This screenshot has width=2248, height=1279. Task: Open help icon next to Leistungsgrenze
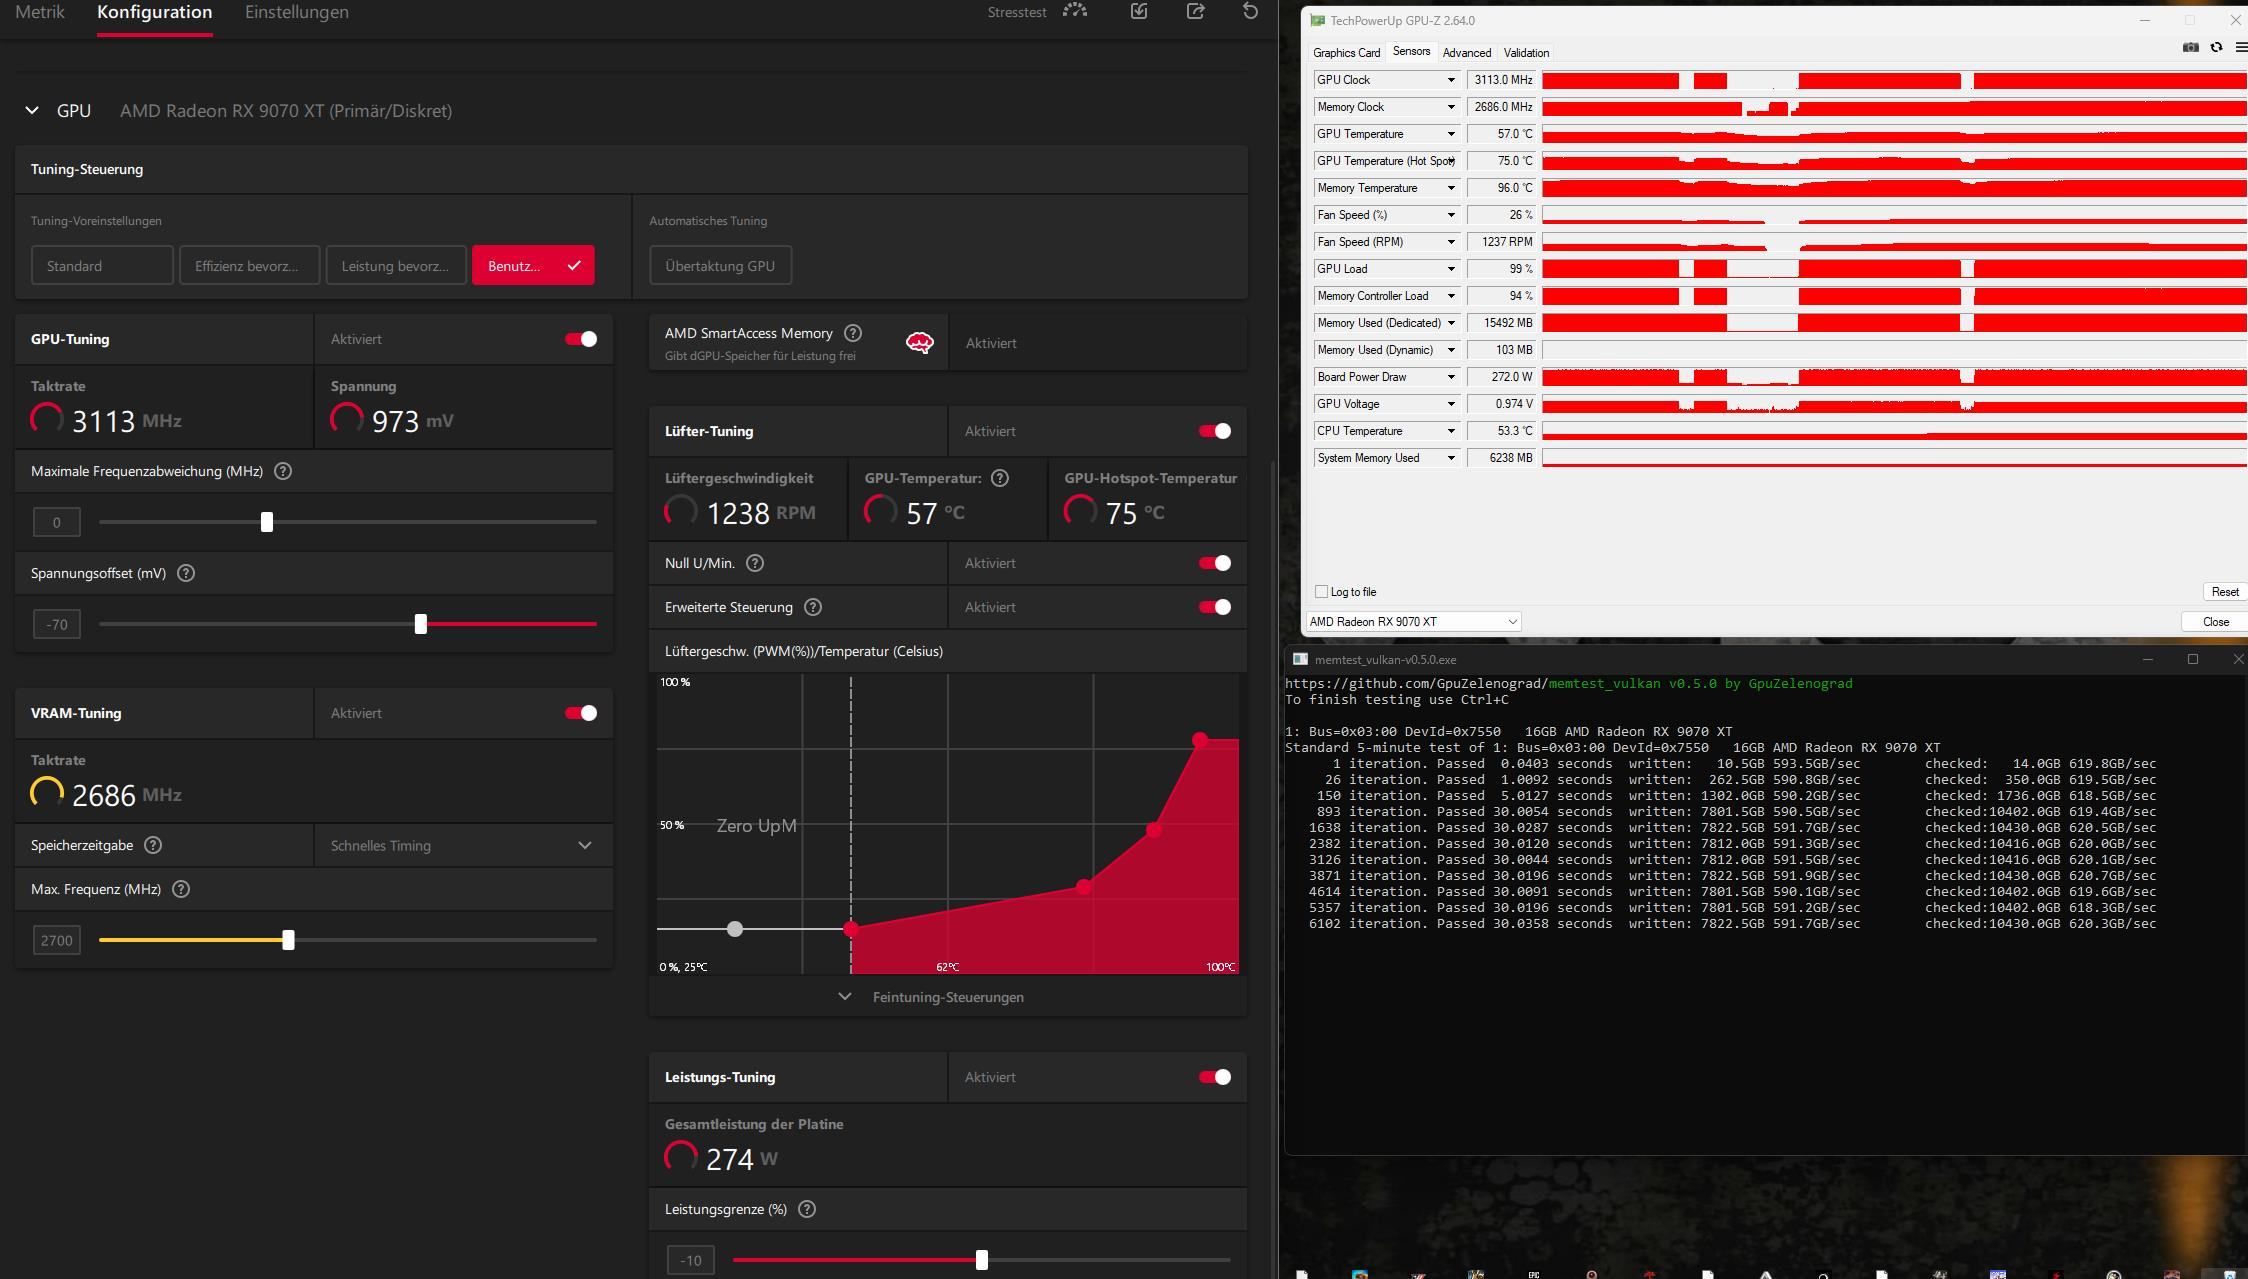coord(807,1209)
